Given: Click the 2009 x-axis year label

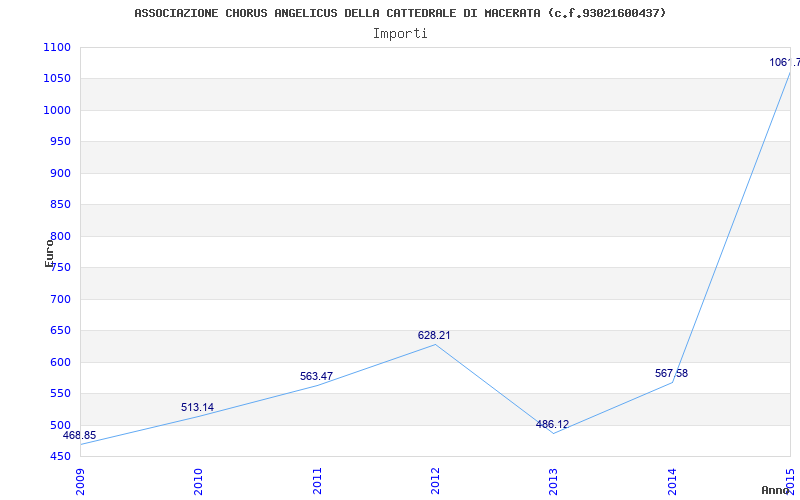Looking at the screenshot, I should [80, 481].
